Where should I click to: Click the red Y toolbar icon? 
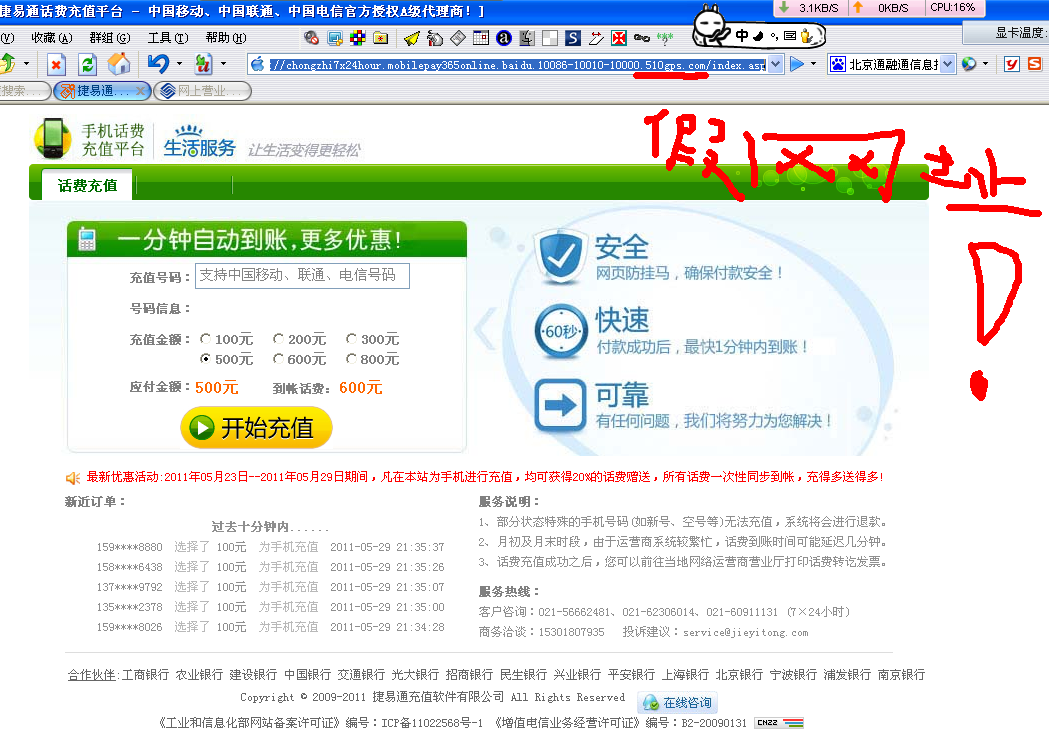[x=1012, y=64]
